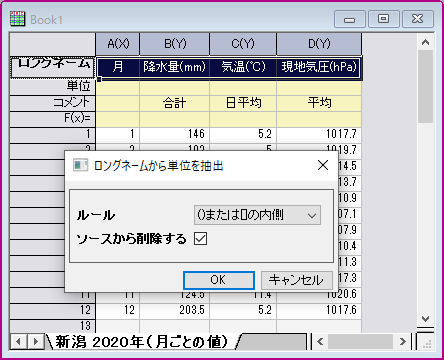Screen dimensions: 444x360
Task: Click the dialog icon beside ロングネームから単位を抽出
Action: tap(80, 165)
